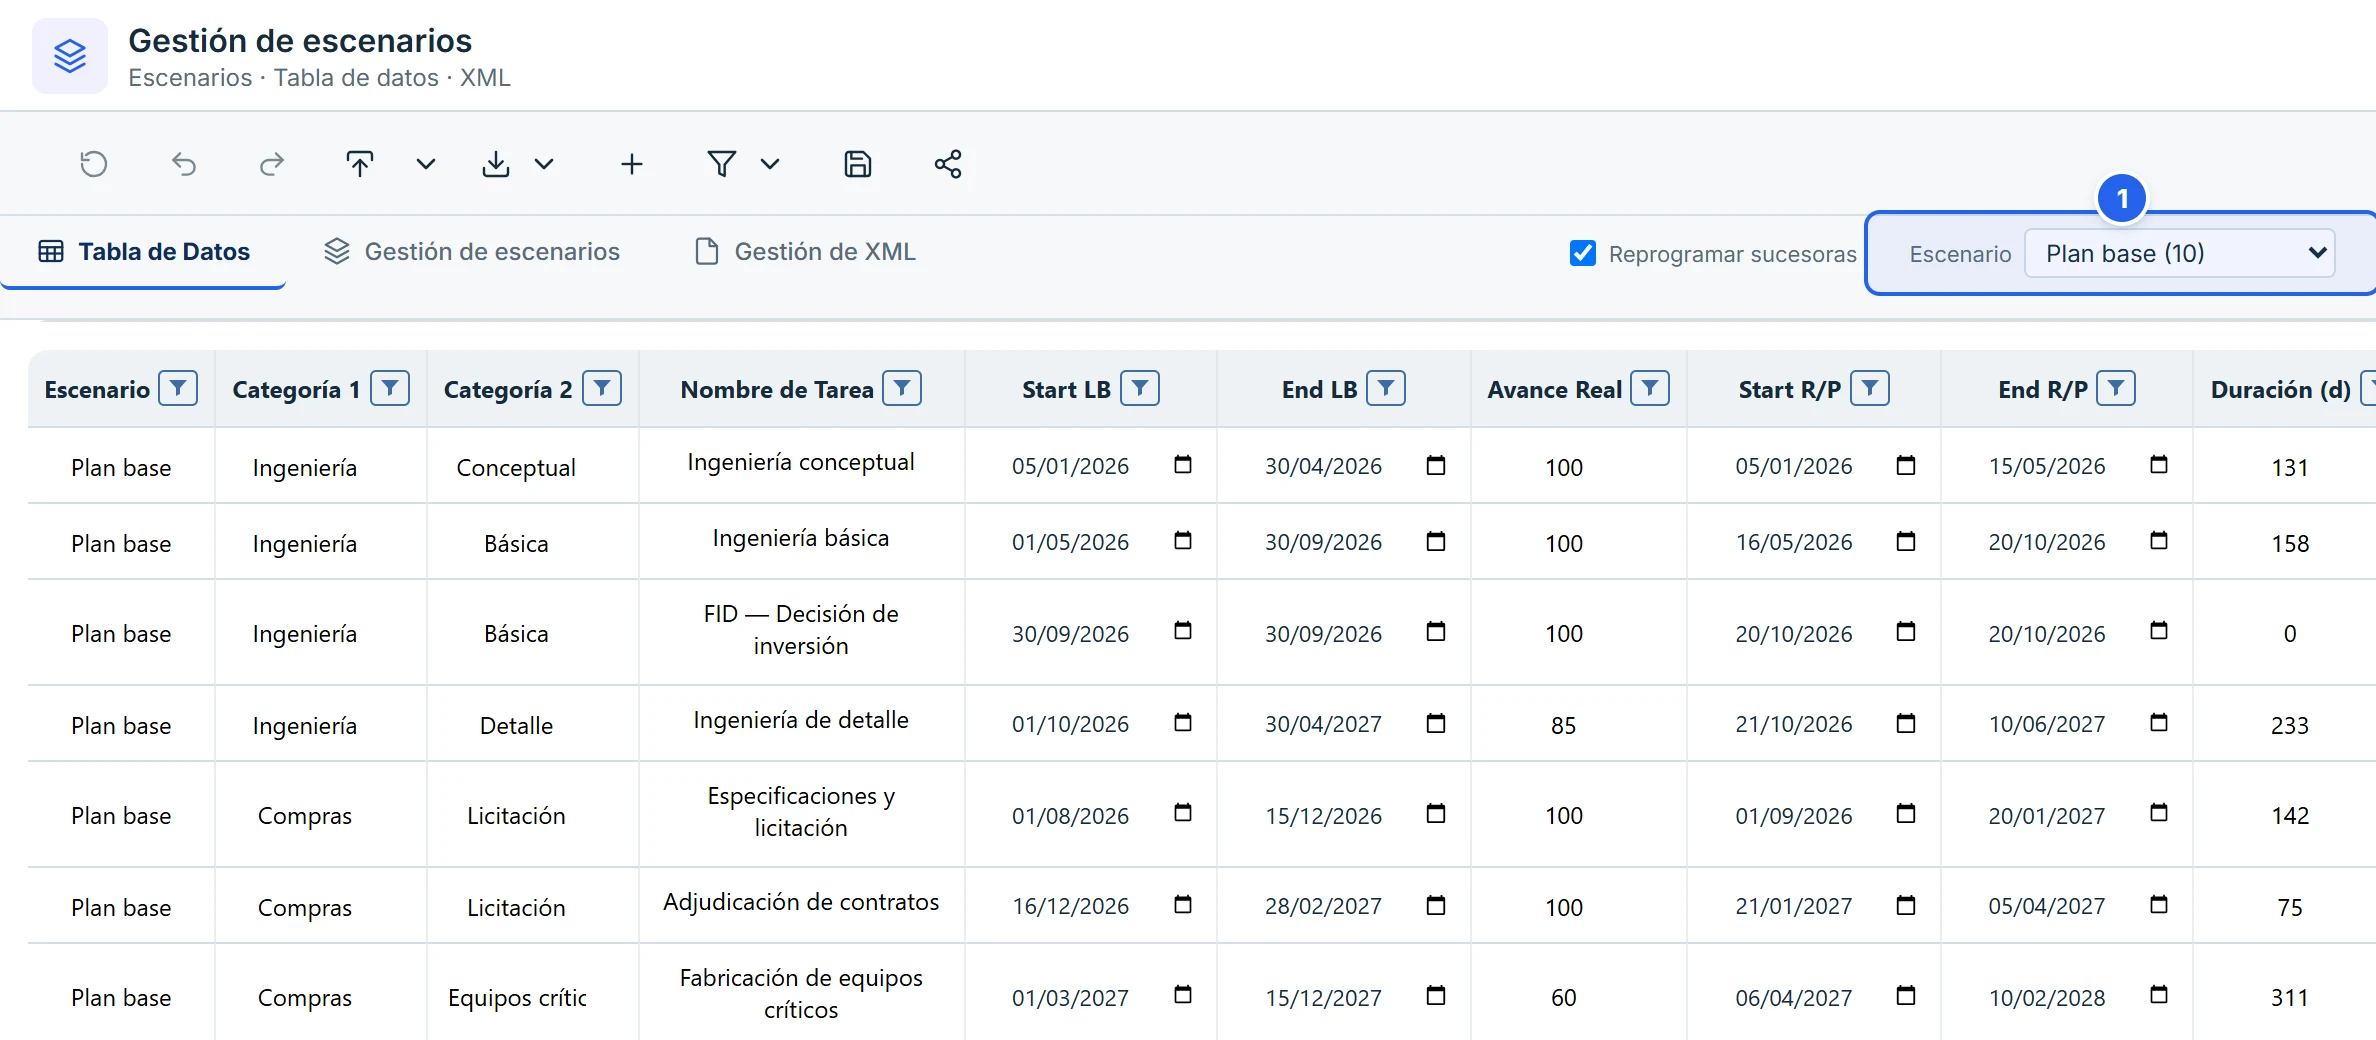
Task: Click Avance Real value 85
Action: [x=1564, y=726]
